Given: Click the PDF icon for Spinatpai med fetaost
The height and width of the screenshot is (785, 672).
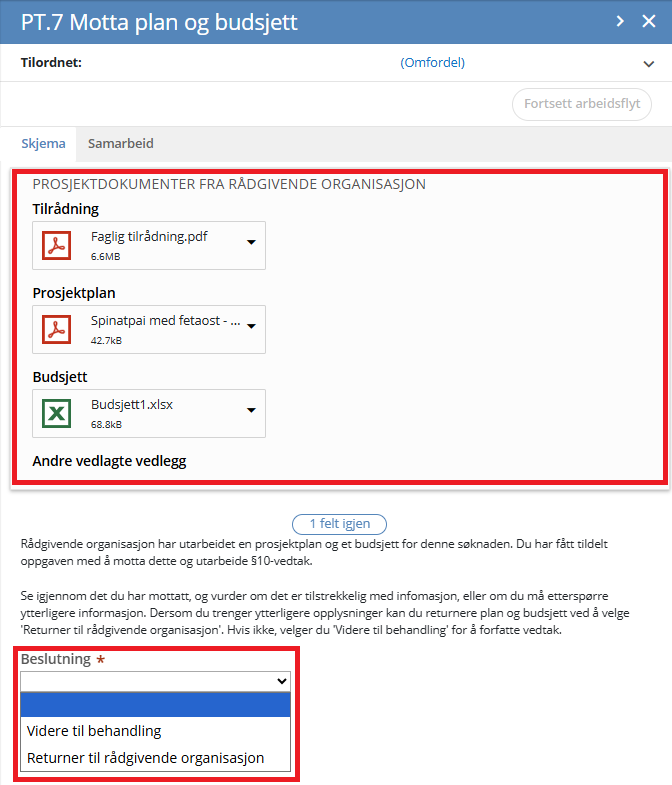Looking at the screenshot, I should [57, 329].
